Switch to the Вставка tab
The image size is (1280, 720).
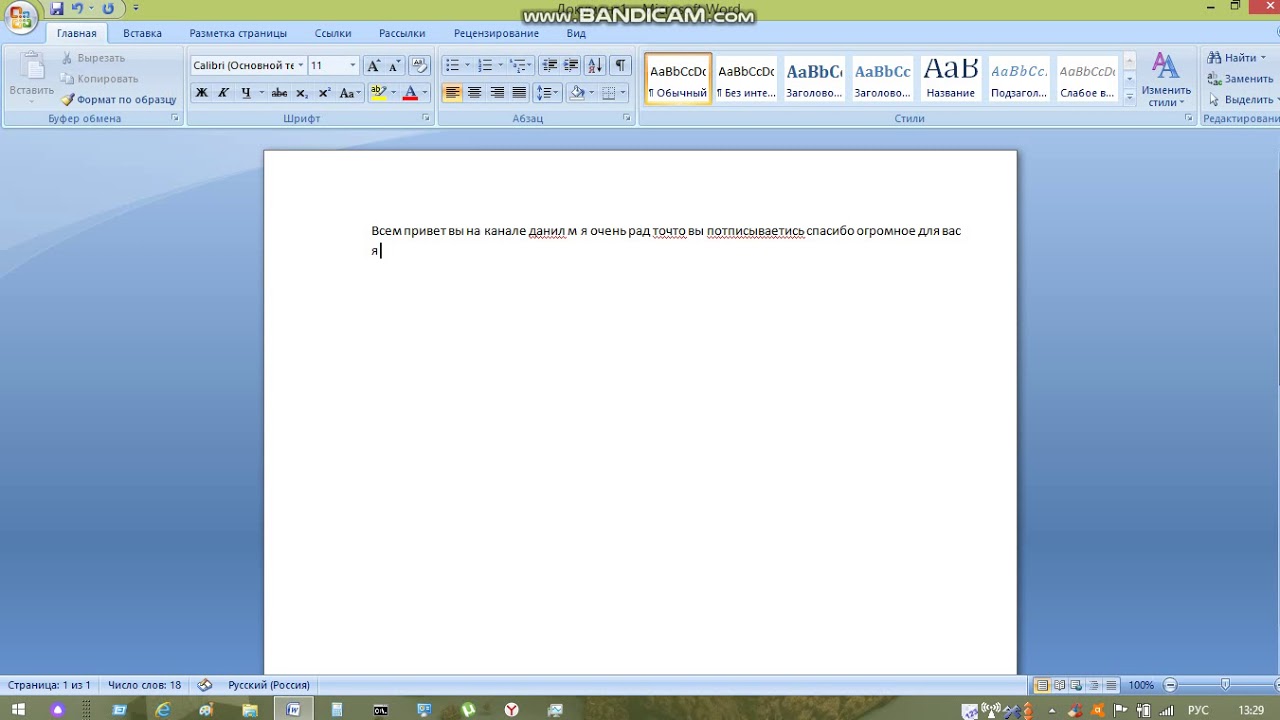coord(143,33)
